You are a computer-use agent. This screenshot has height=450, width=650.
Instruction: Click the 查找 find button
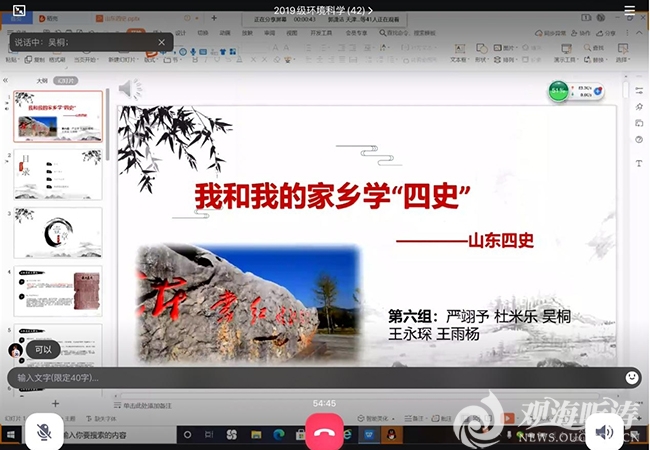pos(594,48)
